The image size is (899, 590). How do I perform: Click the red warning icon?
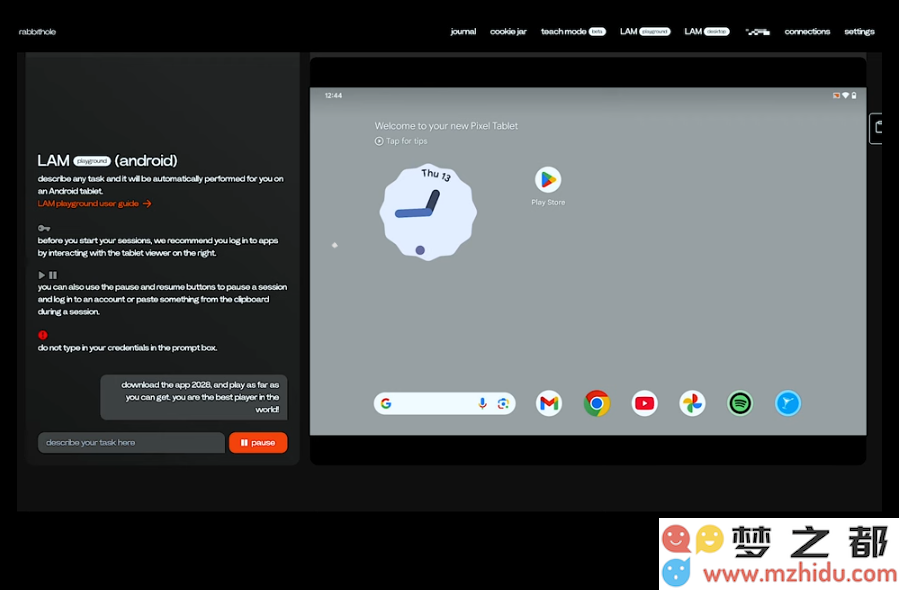click(x=42, y=335)
